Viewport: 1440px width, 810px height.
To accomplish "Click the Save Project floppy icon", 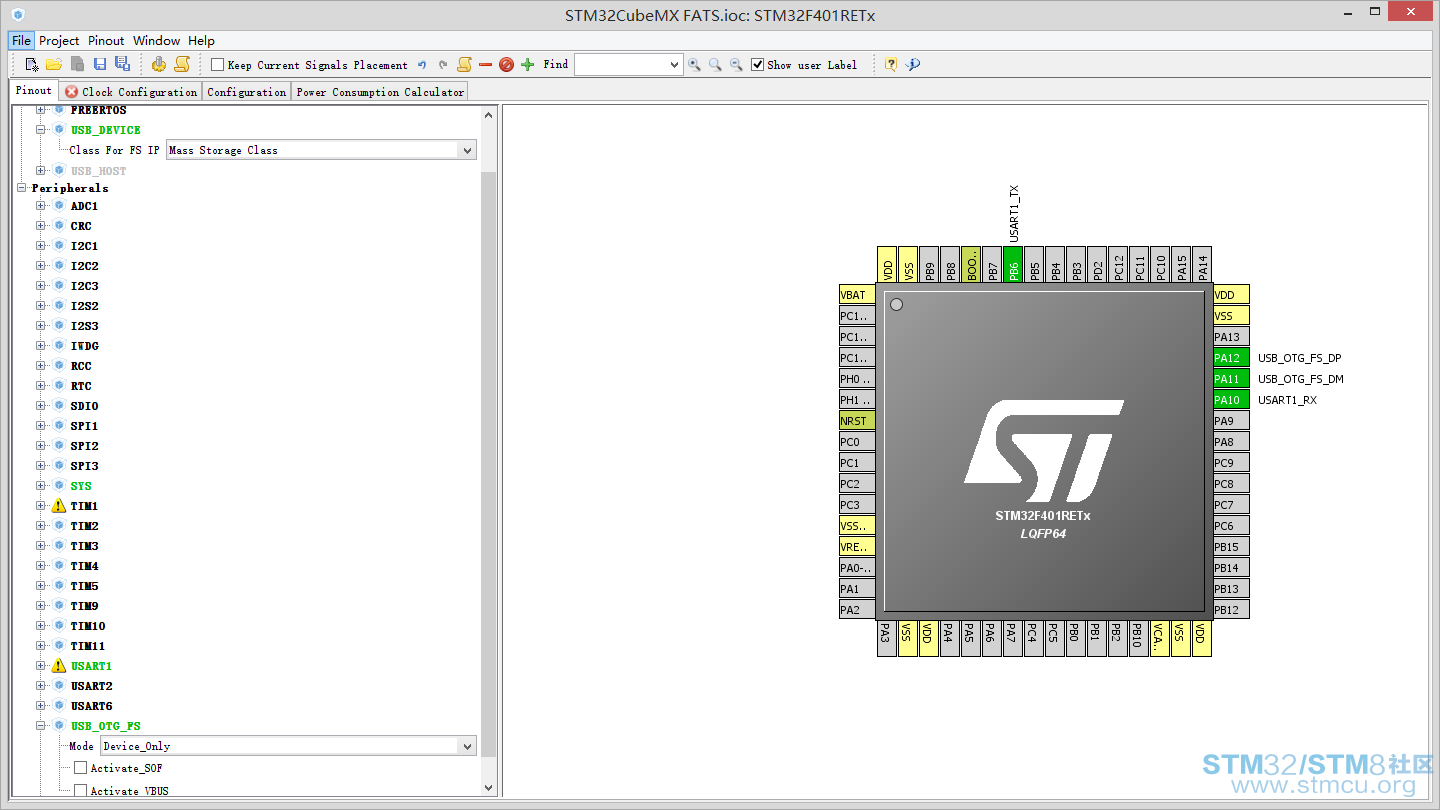I will (100, 64).
